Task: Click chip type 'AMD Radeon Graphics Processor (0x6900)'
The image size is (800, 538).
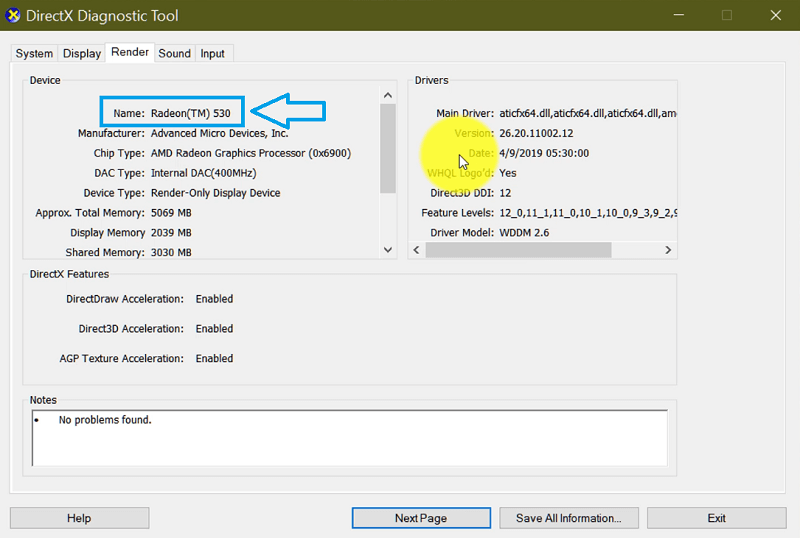Action: coord(251,153)
